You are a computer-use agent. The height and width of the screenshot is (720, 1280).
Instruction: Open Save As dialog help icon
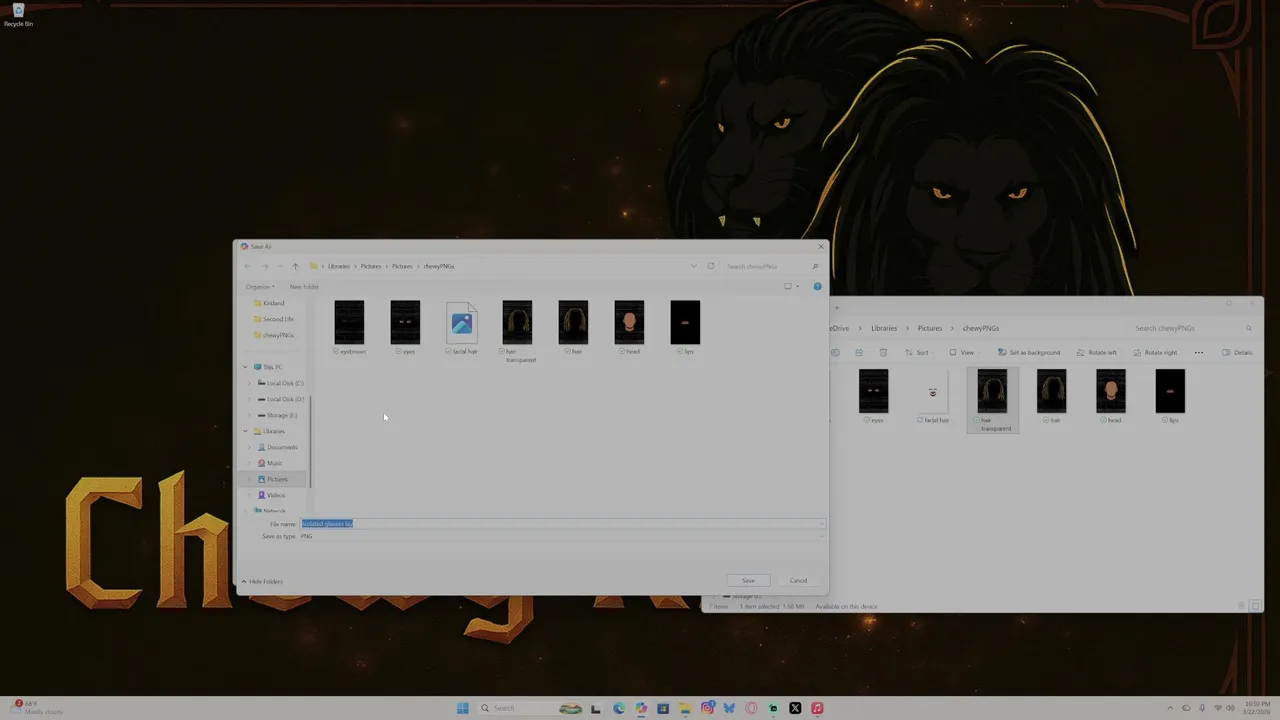coord(817,287)
